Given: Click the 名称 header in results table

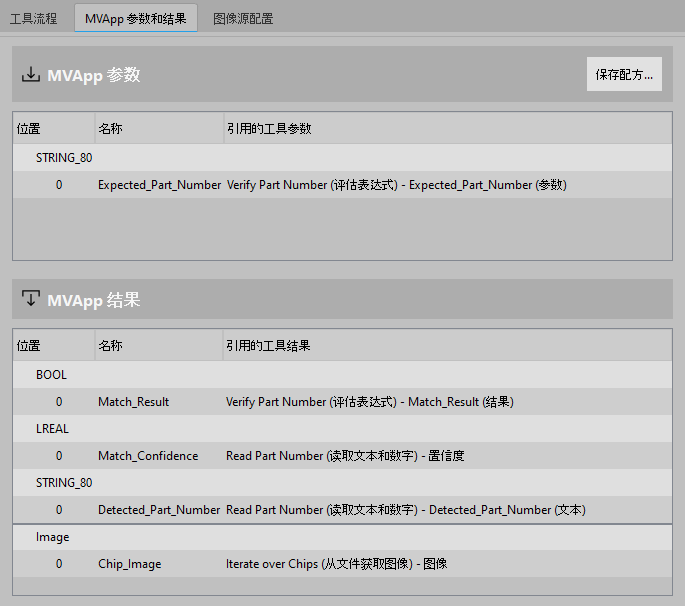Looking at the screenshot, I should (x=111, y=346).
